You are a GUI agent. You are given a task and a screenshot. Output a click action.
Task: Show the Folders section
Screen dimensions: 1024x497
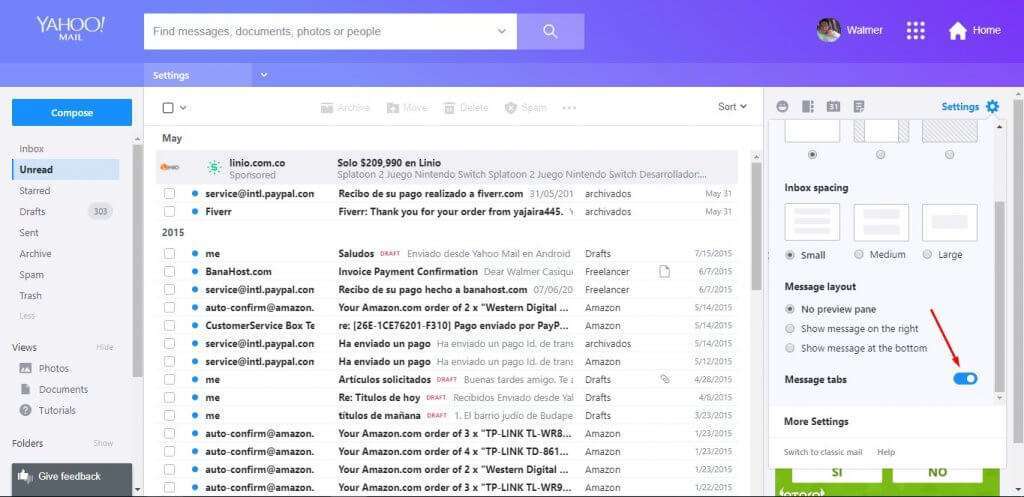pos(103,443)
